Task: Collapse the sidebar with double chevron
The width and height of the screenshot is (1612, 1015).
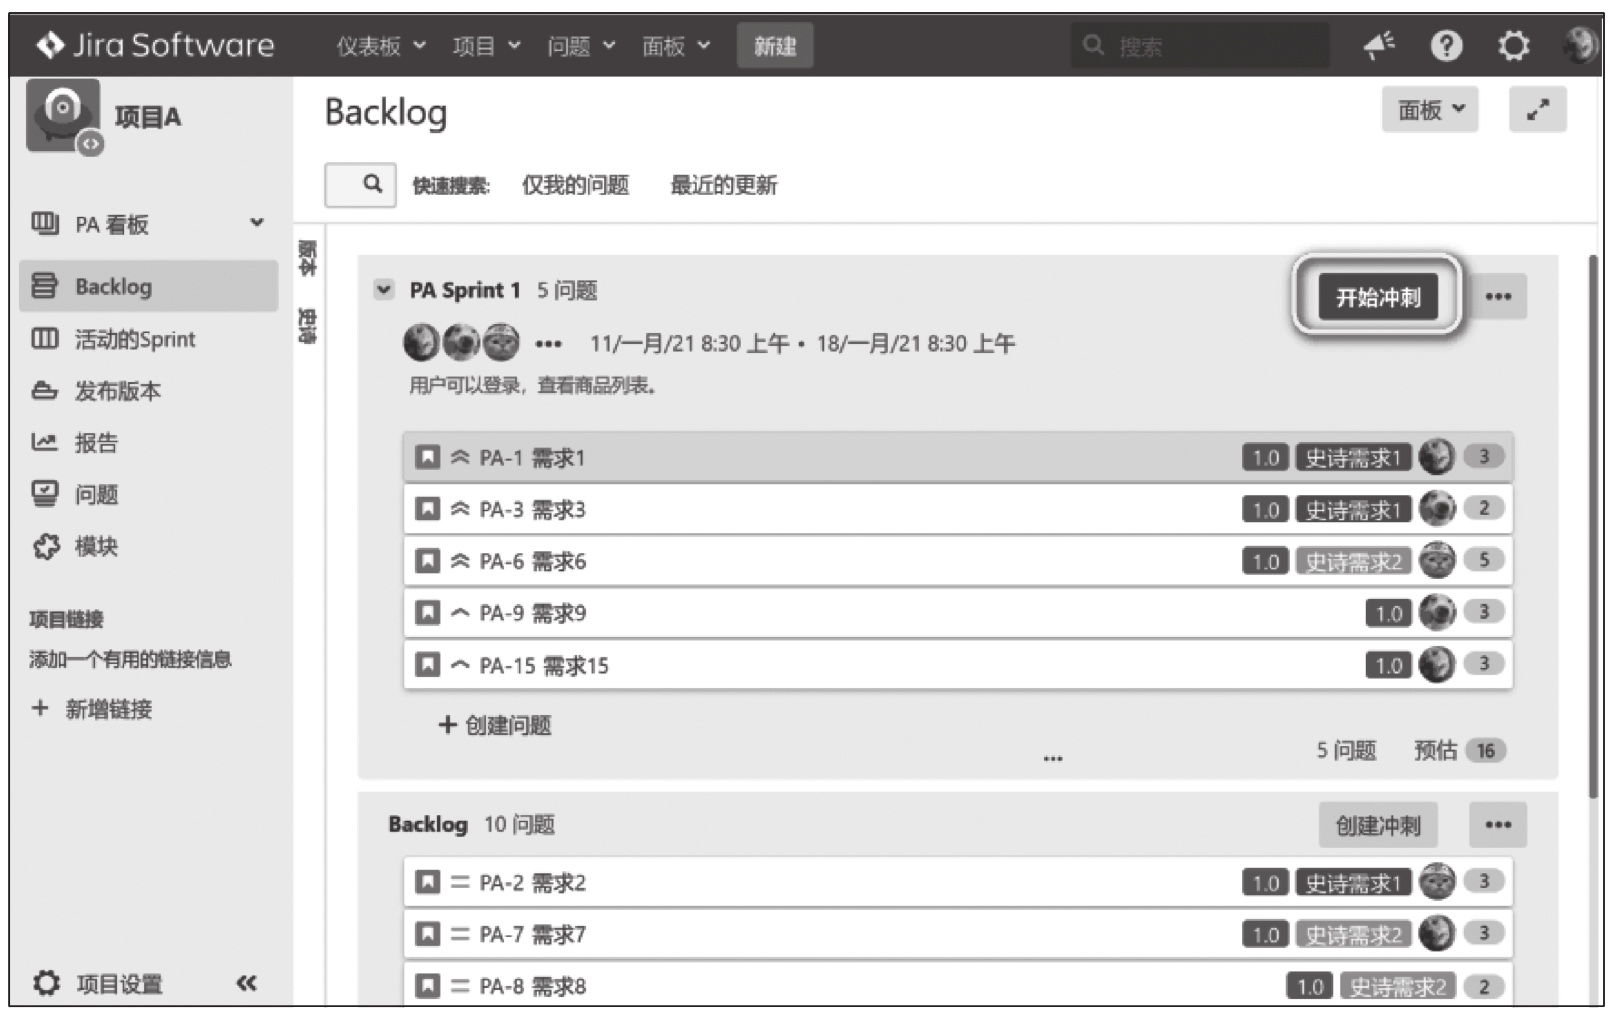Action: click(246, 983)
